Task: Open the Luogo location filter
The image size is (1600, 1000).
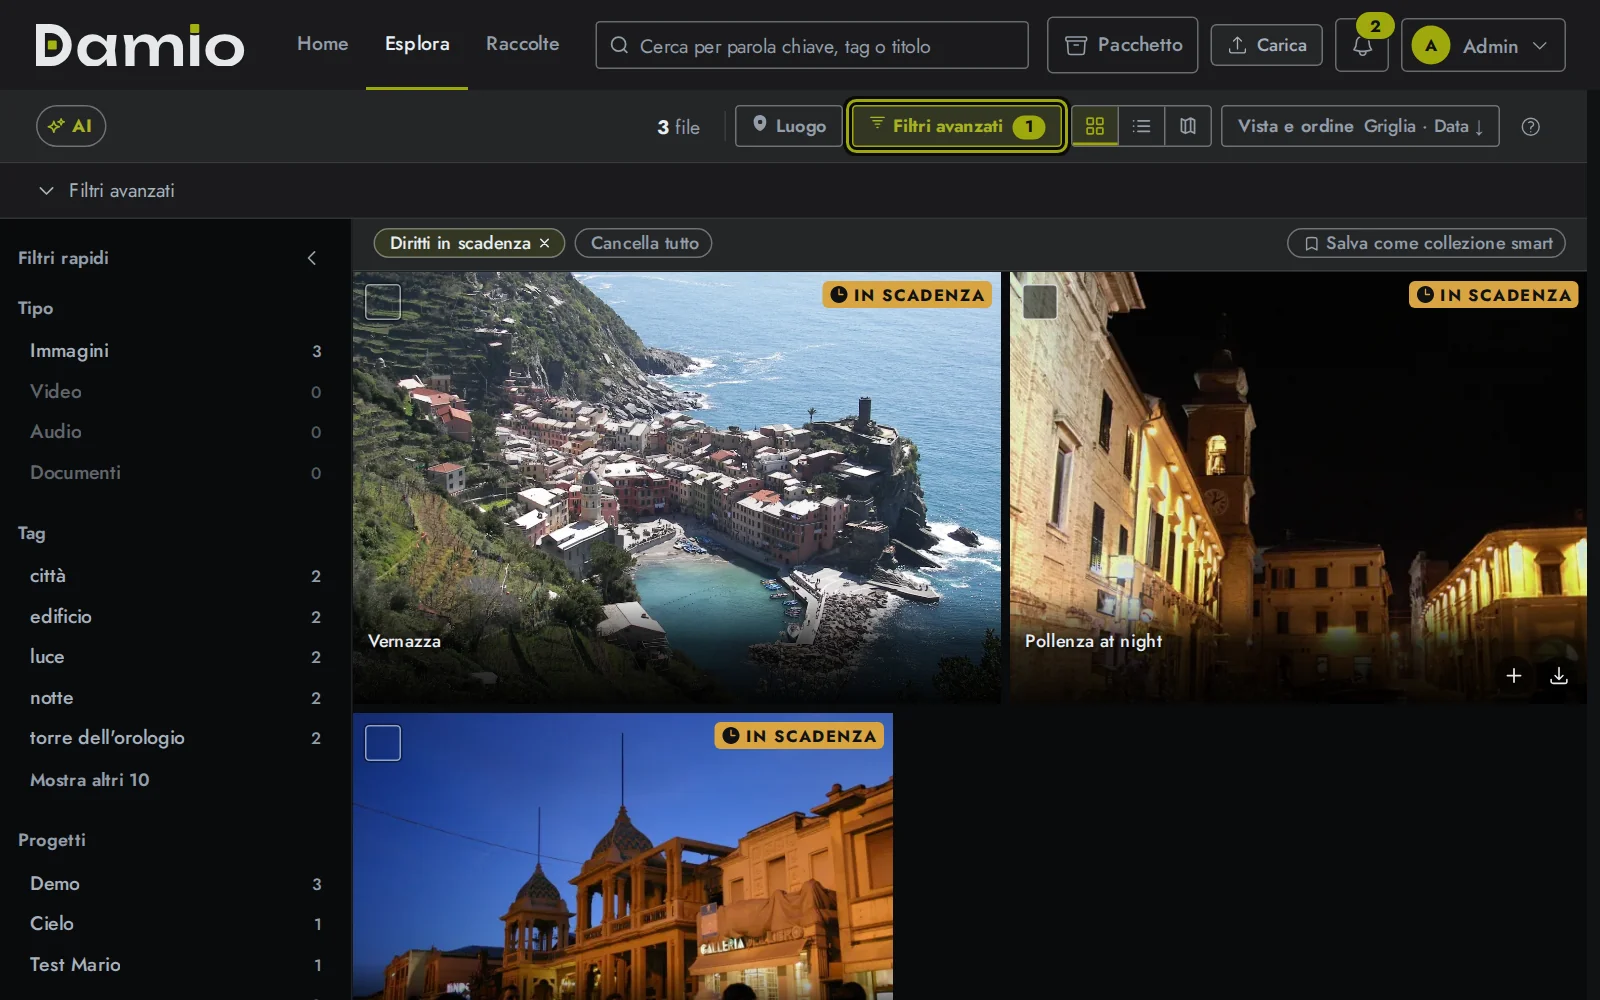Action: [x=789, y=126]
